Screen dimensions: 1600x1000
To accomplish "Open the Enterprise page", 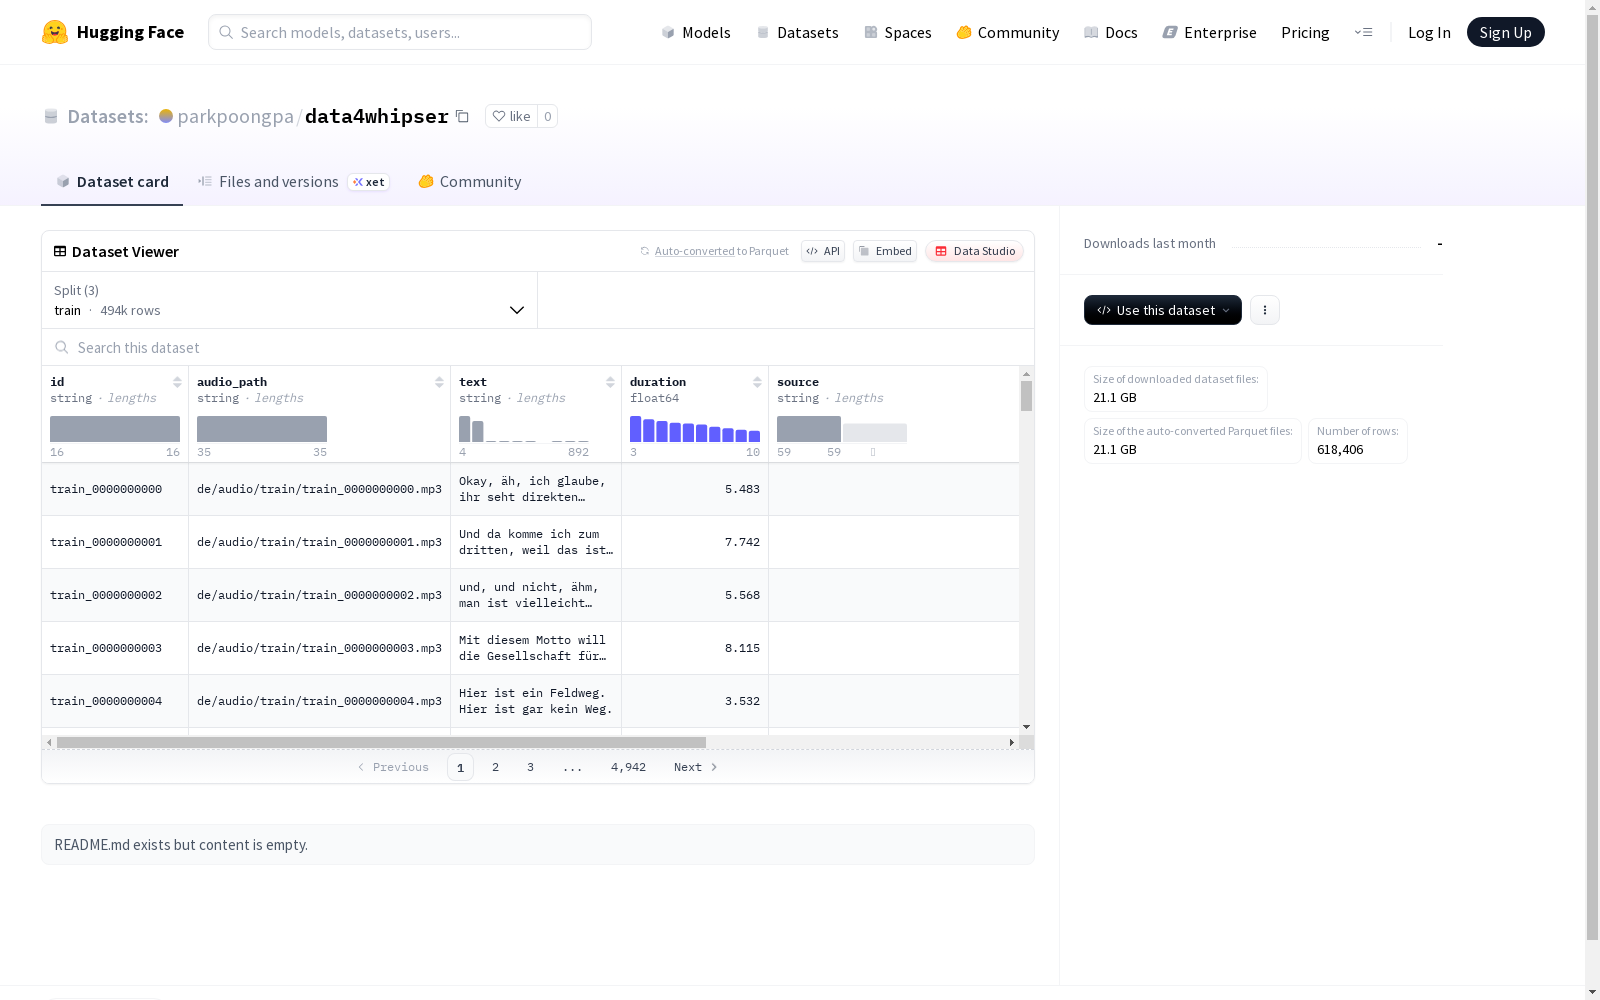I will tap(1210, 32).
